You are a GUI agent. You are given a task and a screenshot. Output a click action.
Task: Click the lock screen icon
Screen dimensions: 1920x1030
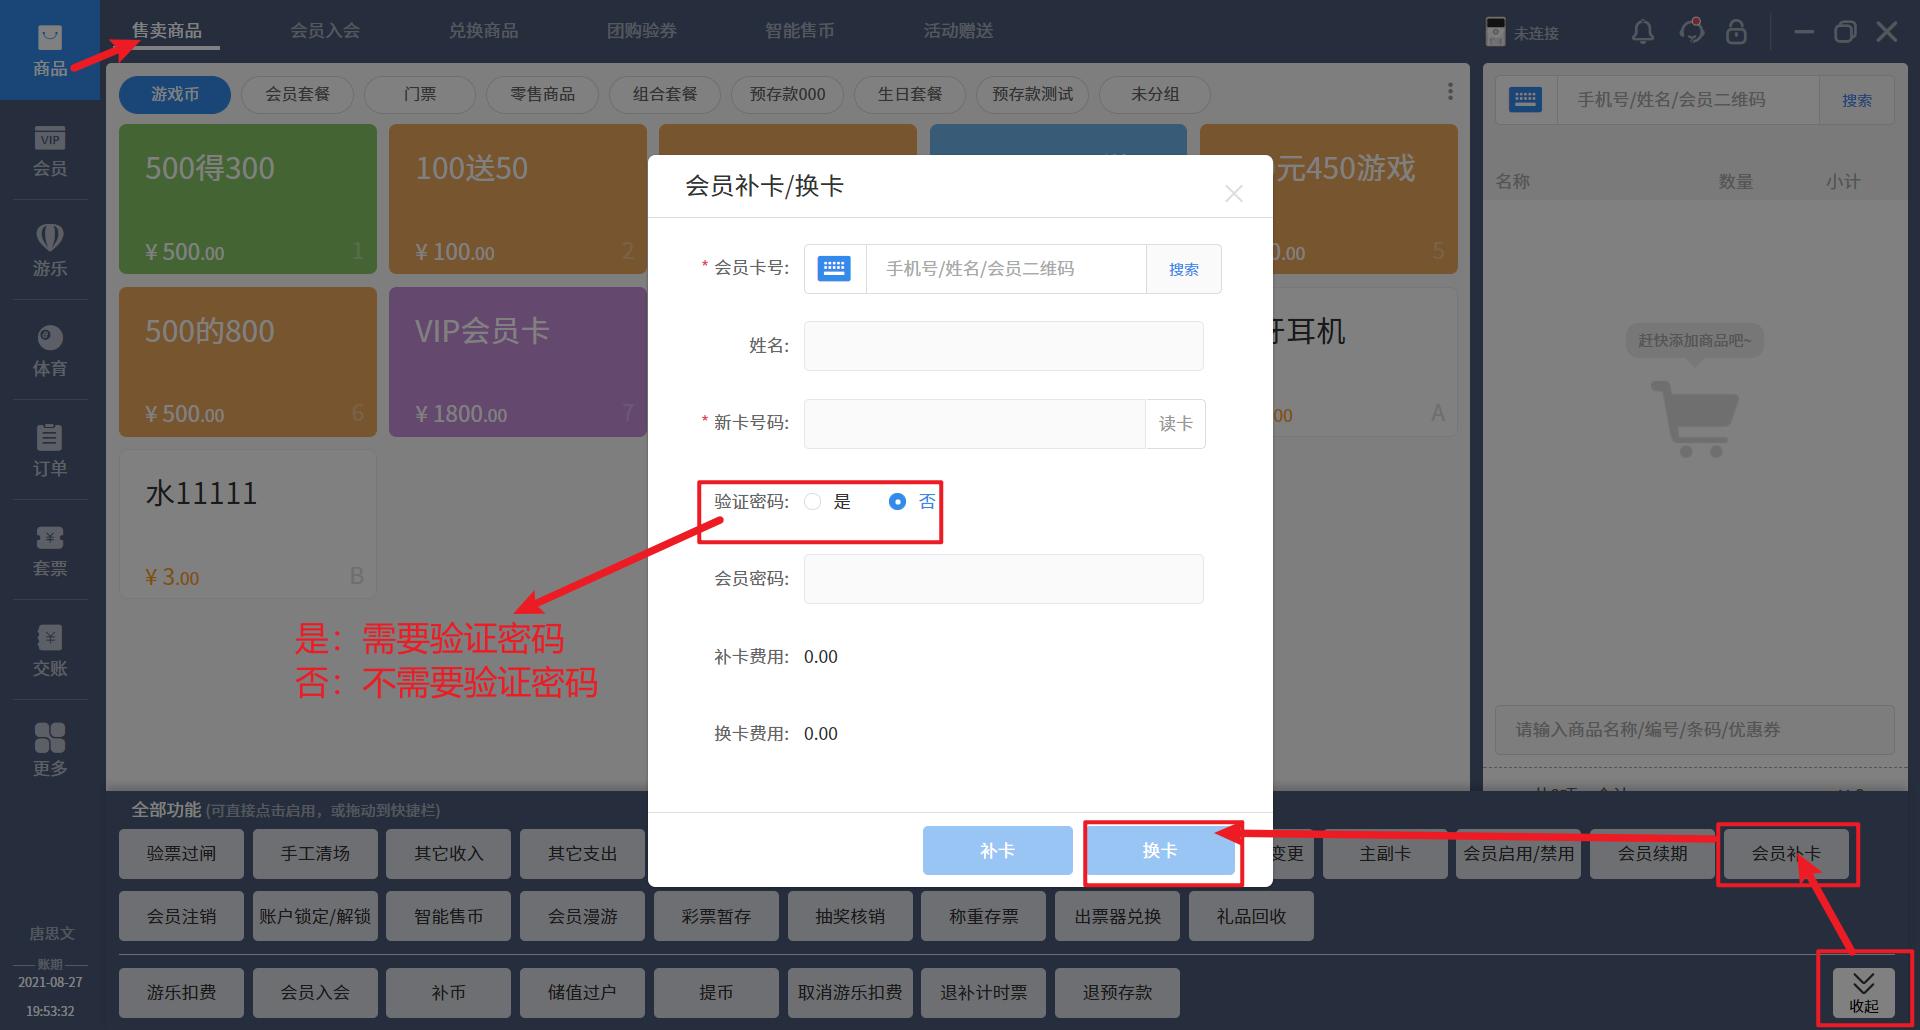click(1737, 32)
